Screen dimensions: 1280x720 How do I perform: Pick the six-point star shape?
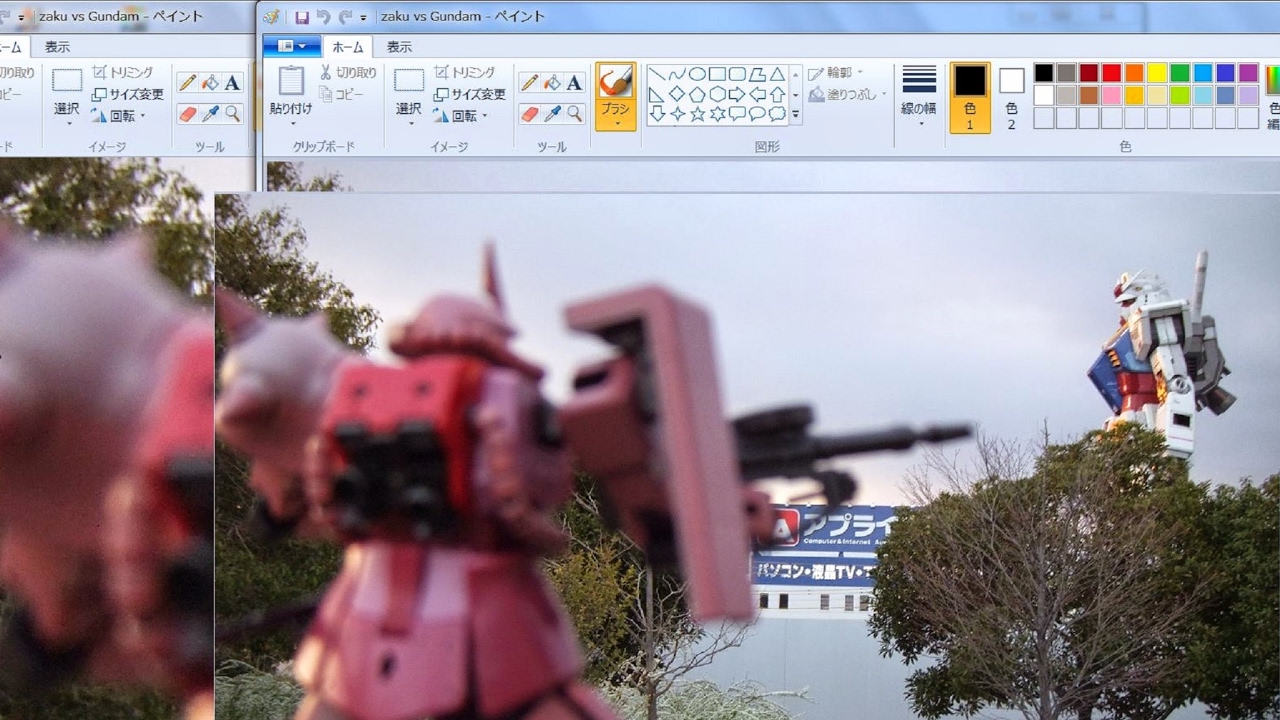tap(717, 114)
